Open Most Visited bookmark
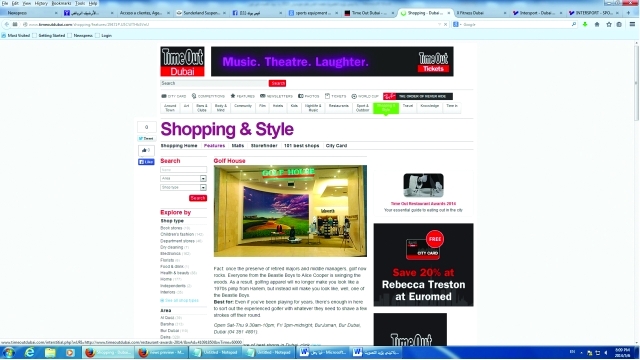The width and height of the screenshot is (640, 360). click(16, 36)
